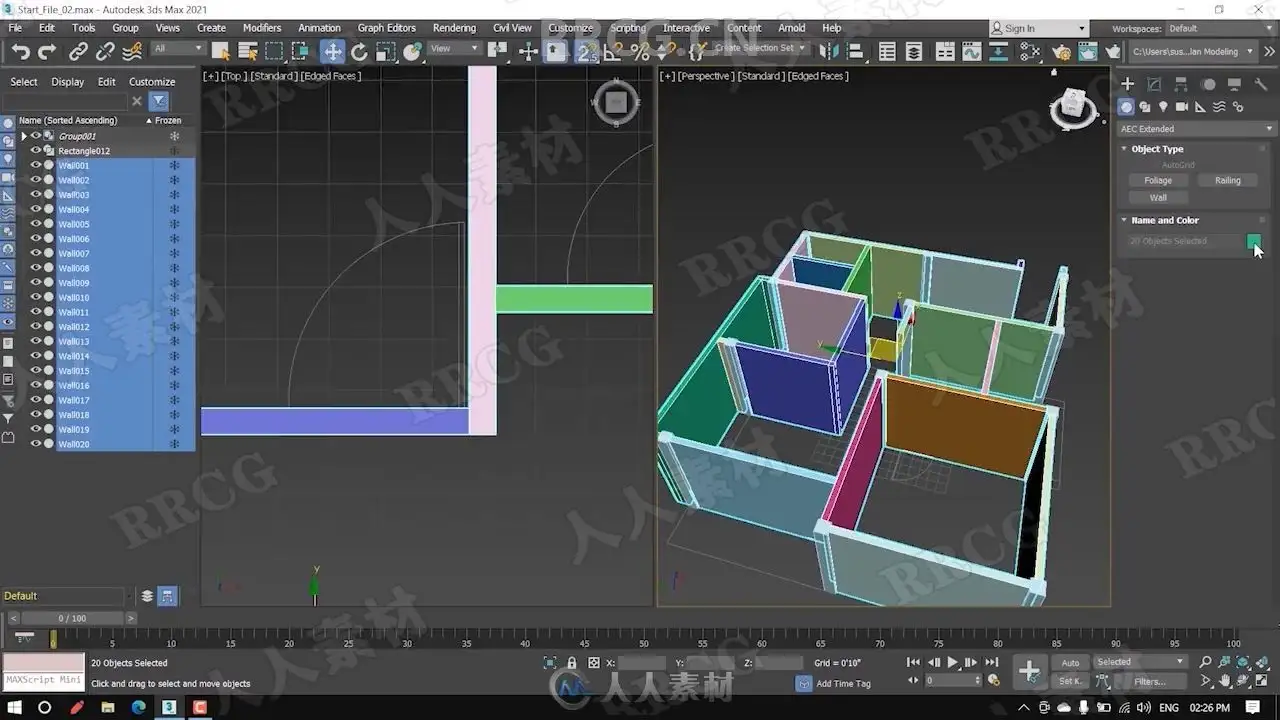Open the Create Selection Set dropdown
1280x720 pixels.
click(x=759, y=48)
